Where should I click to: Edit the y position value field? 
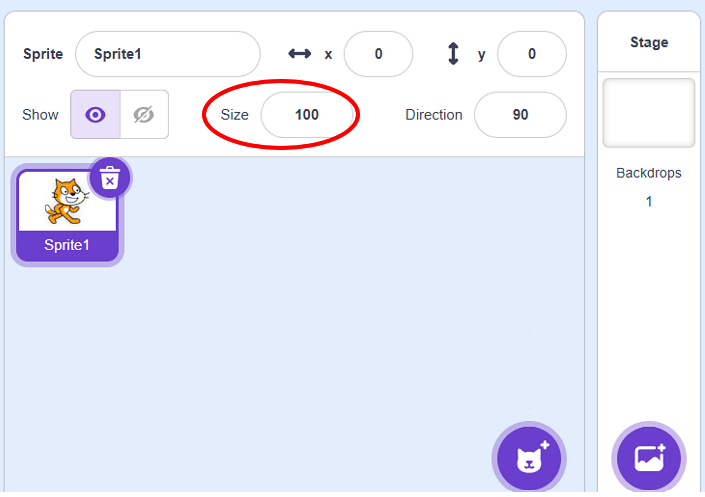point(532,54)
